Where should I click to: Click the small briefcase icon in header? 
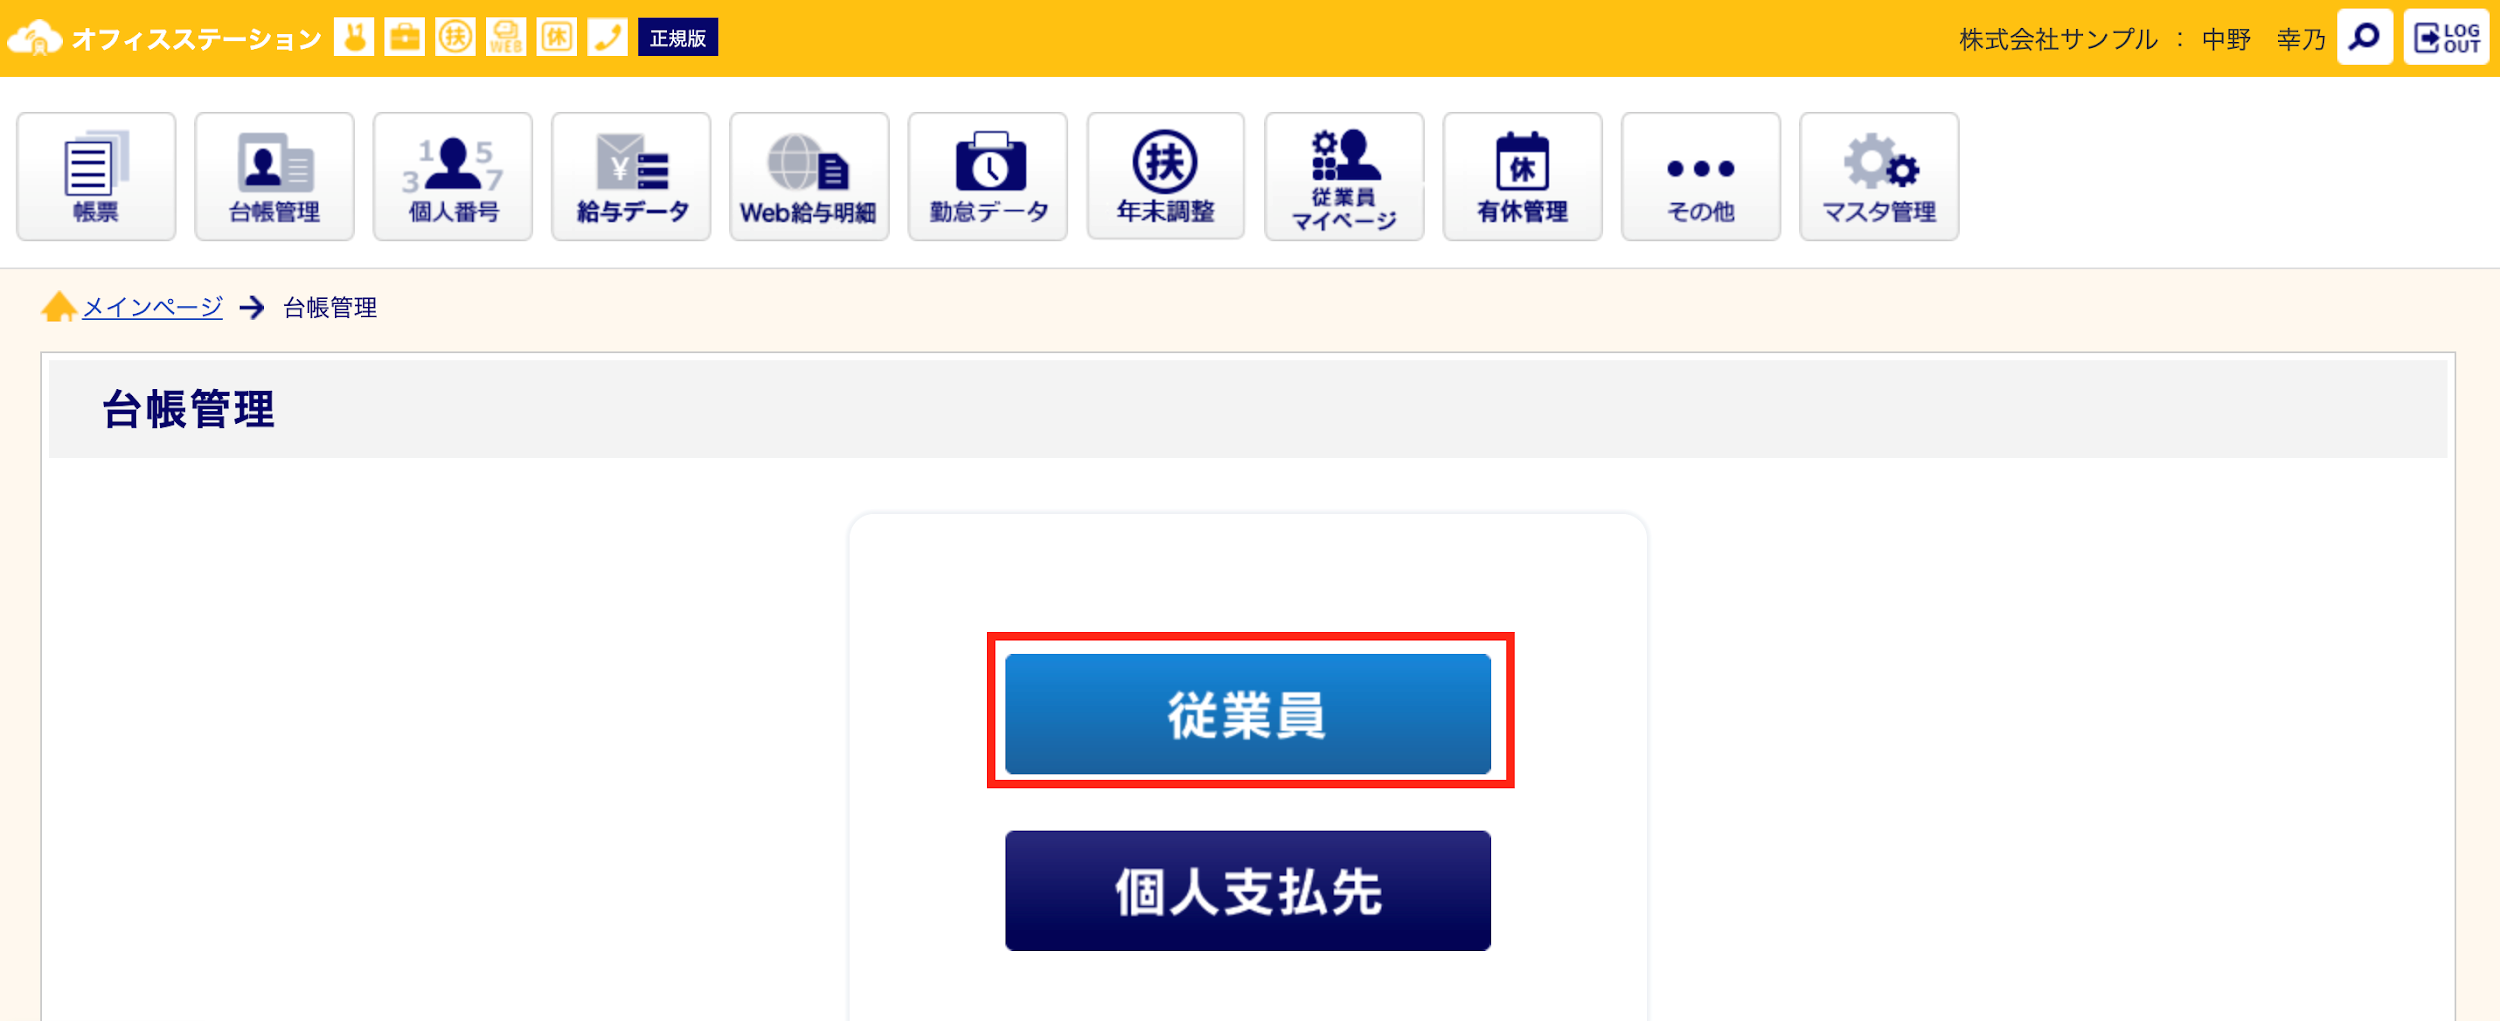pyautogui.click(x=404, y=37)
